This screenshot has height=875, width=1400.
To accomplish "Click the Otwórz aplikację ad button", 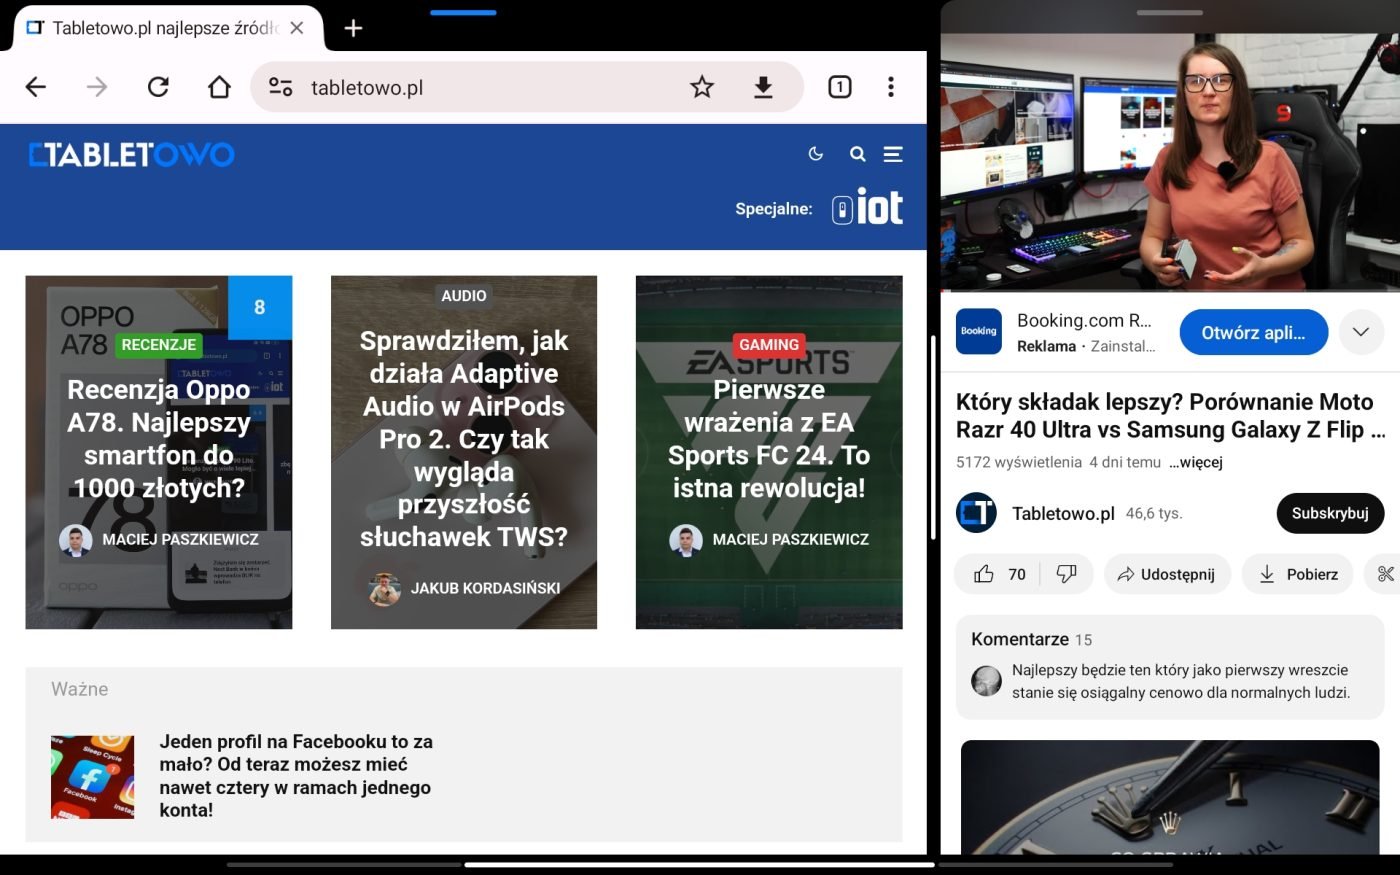I will point(1253,333).
